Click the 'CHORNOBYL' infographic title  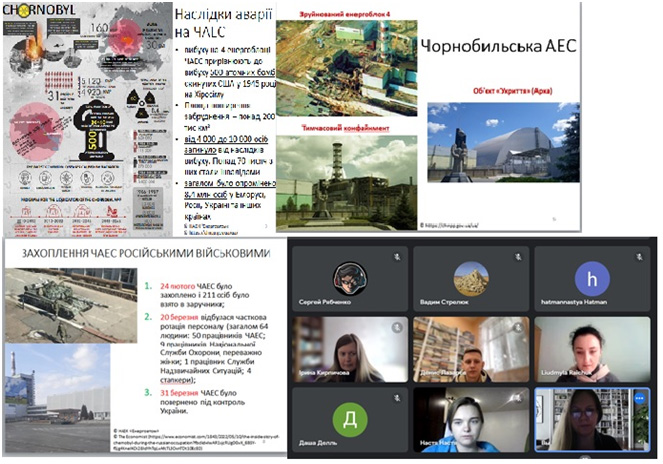click(39, 10)
